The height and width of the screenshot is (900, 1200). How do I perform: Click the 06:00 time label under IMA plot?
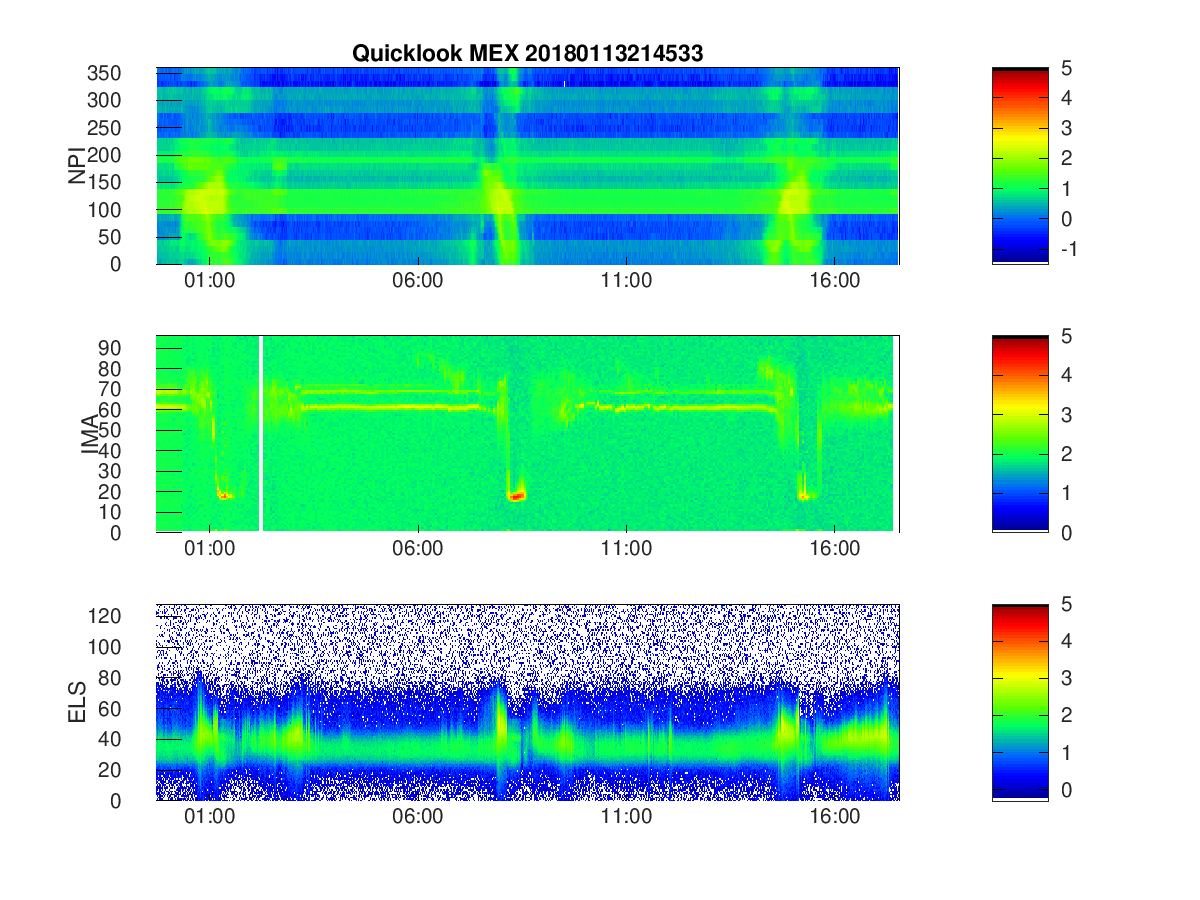click(418, 549)
